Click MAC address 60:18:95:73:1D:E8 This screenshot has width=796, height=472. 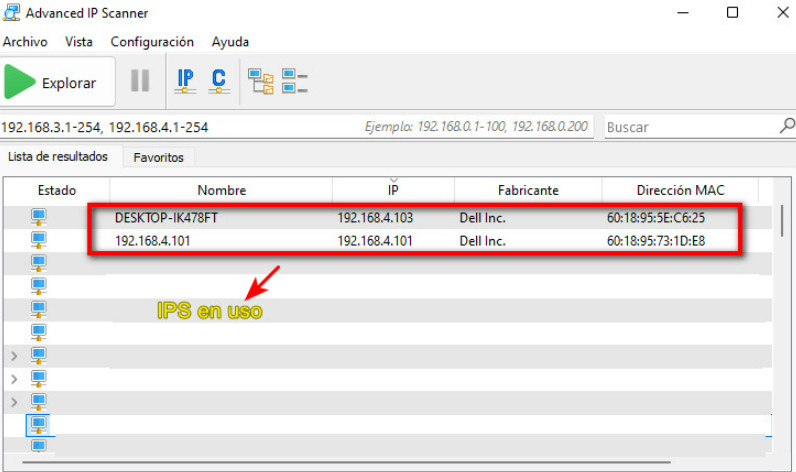tap(656, 241)
